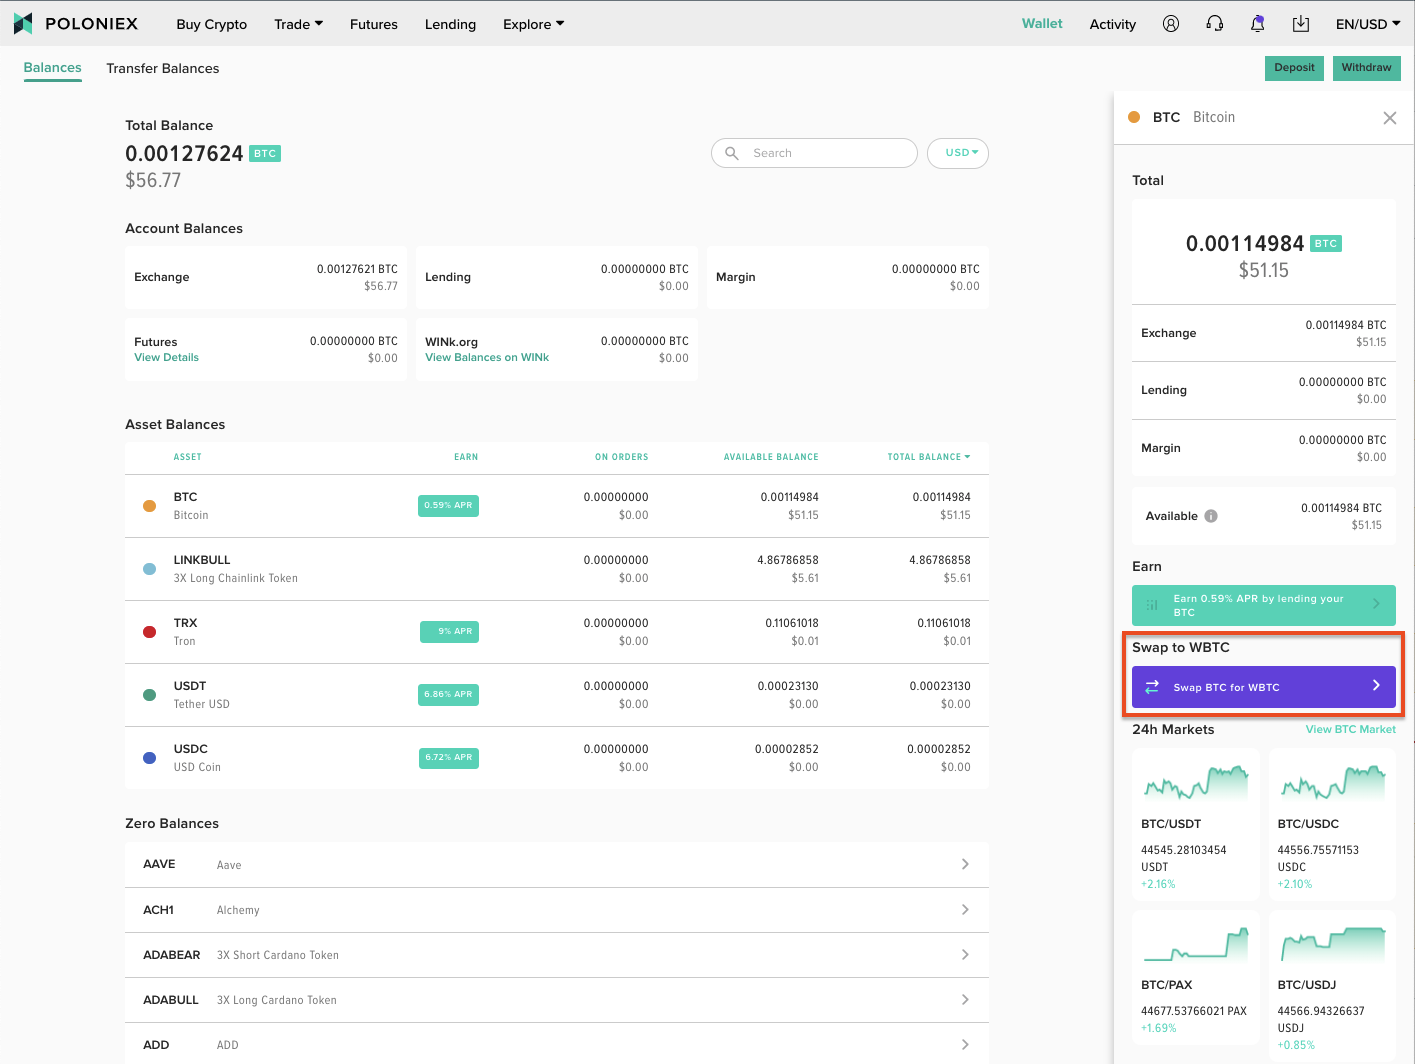This screenshot has height=1064, width=1415.
Task: Click the LINKBULL asset coin dot
Action: click(149, 569)
